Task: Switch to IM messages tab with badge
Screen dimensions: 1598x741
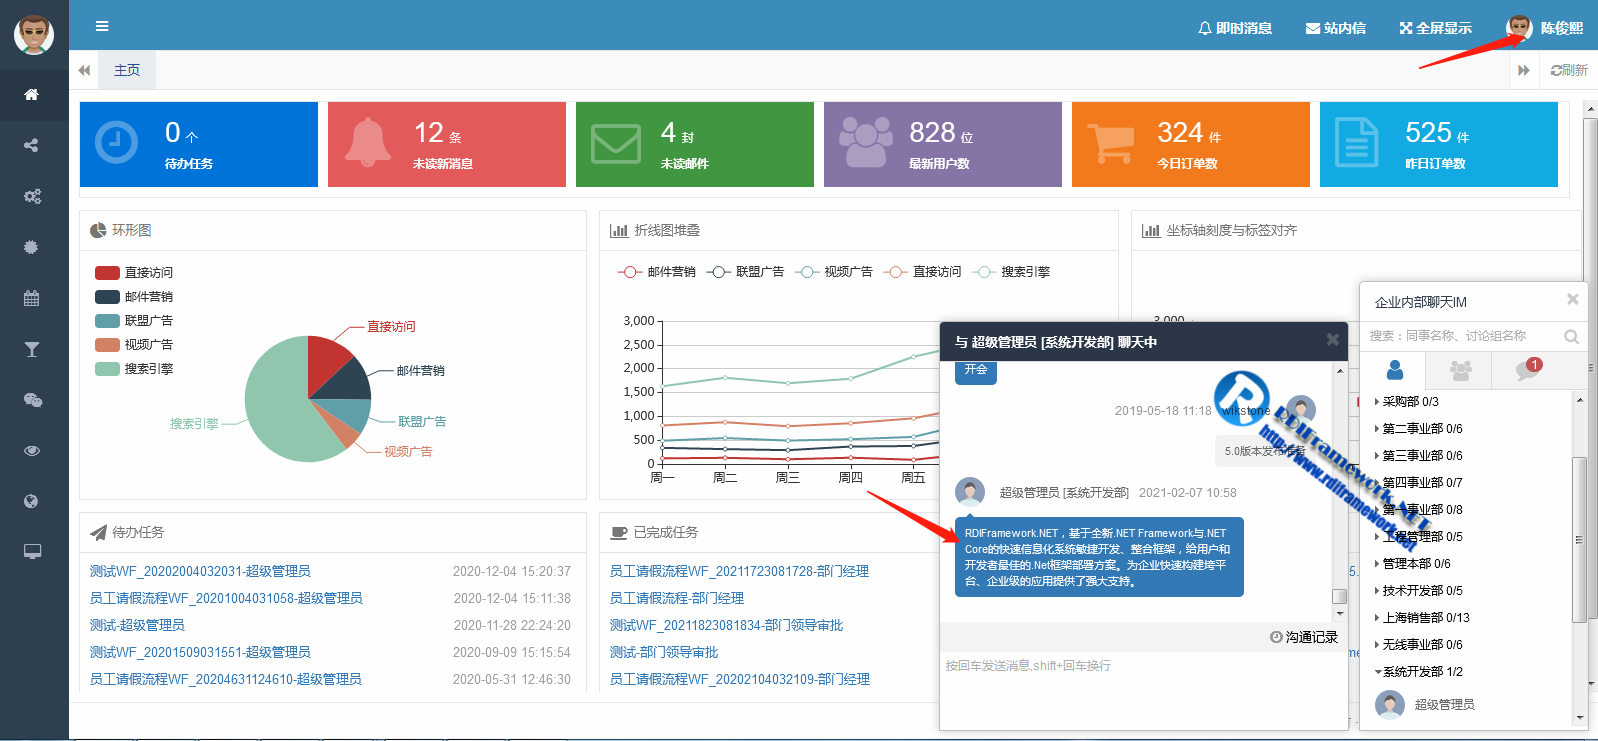Action: 1528,371
